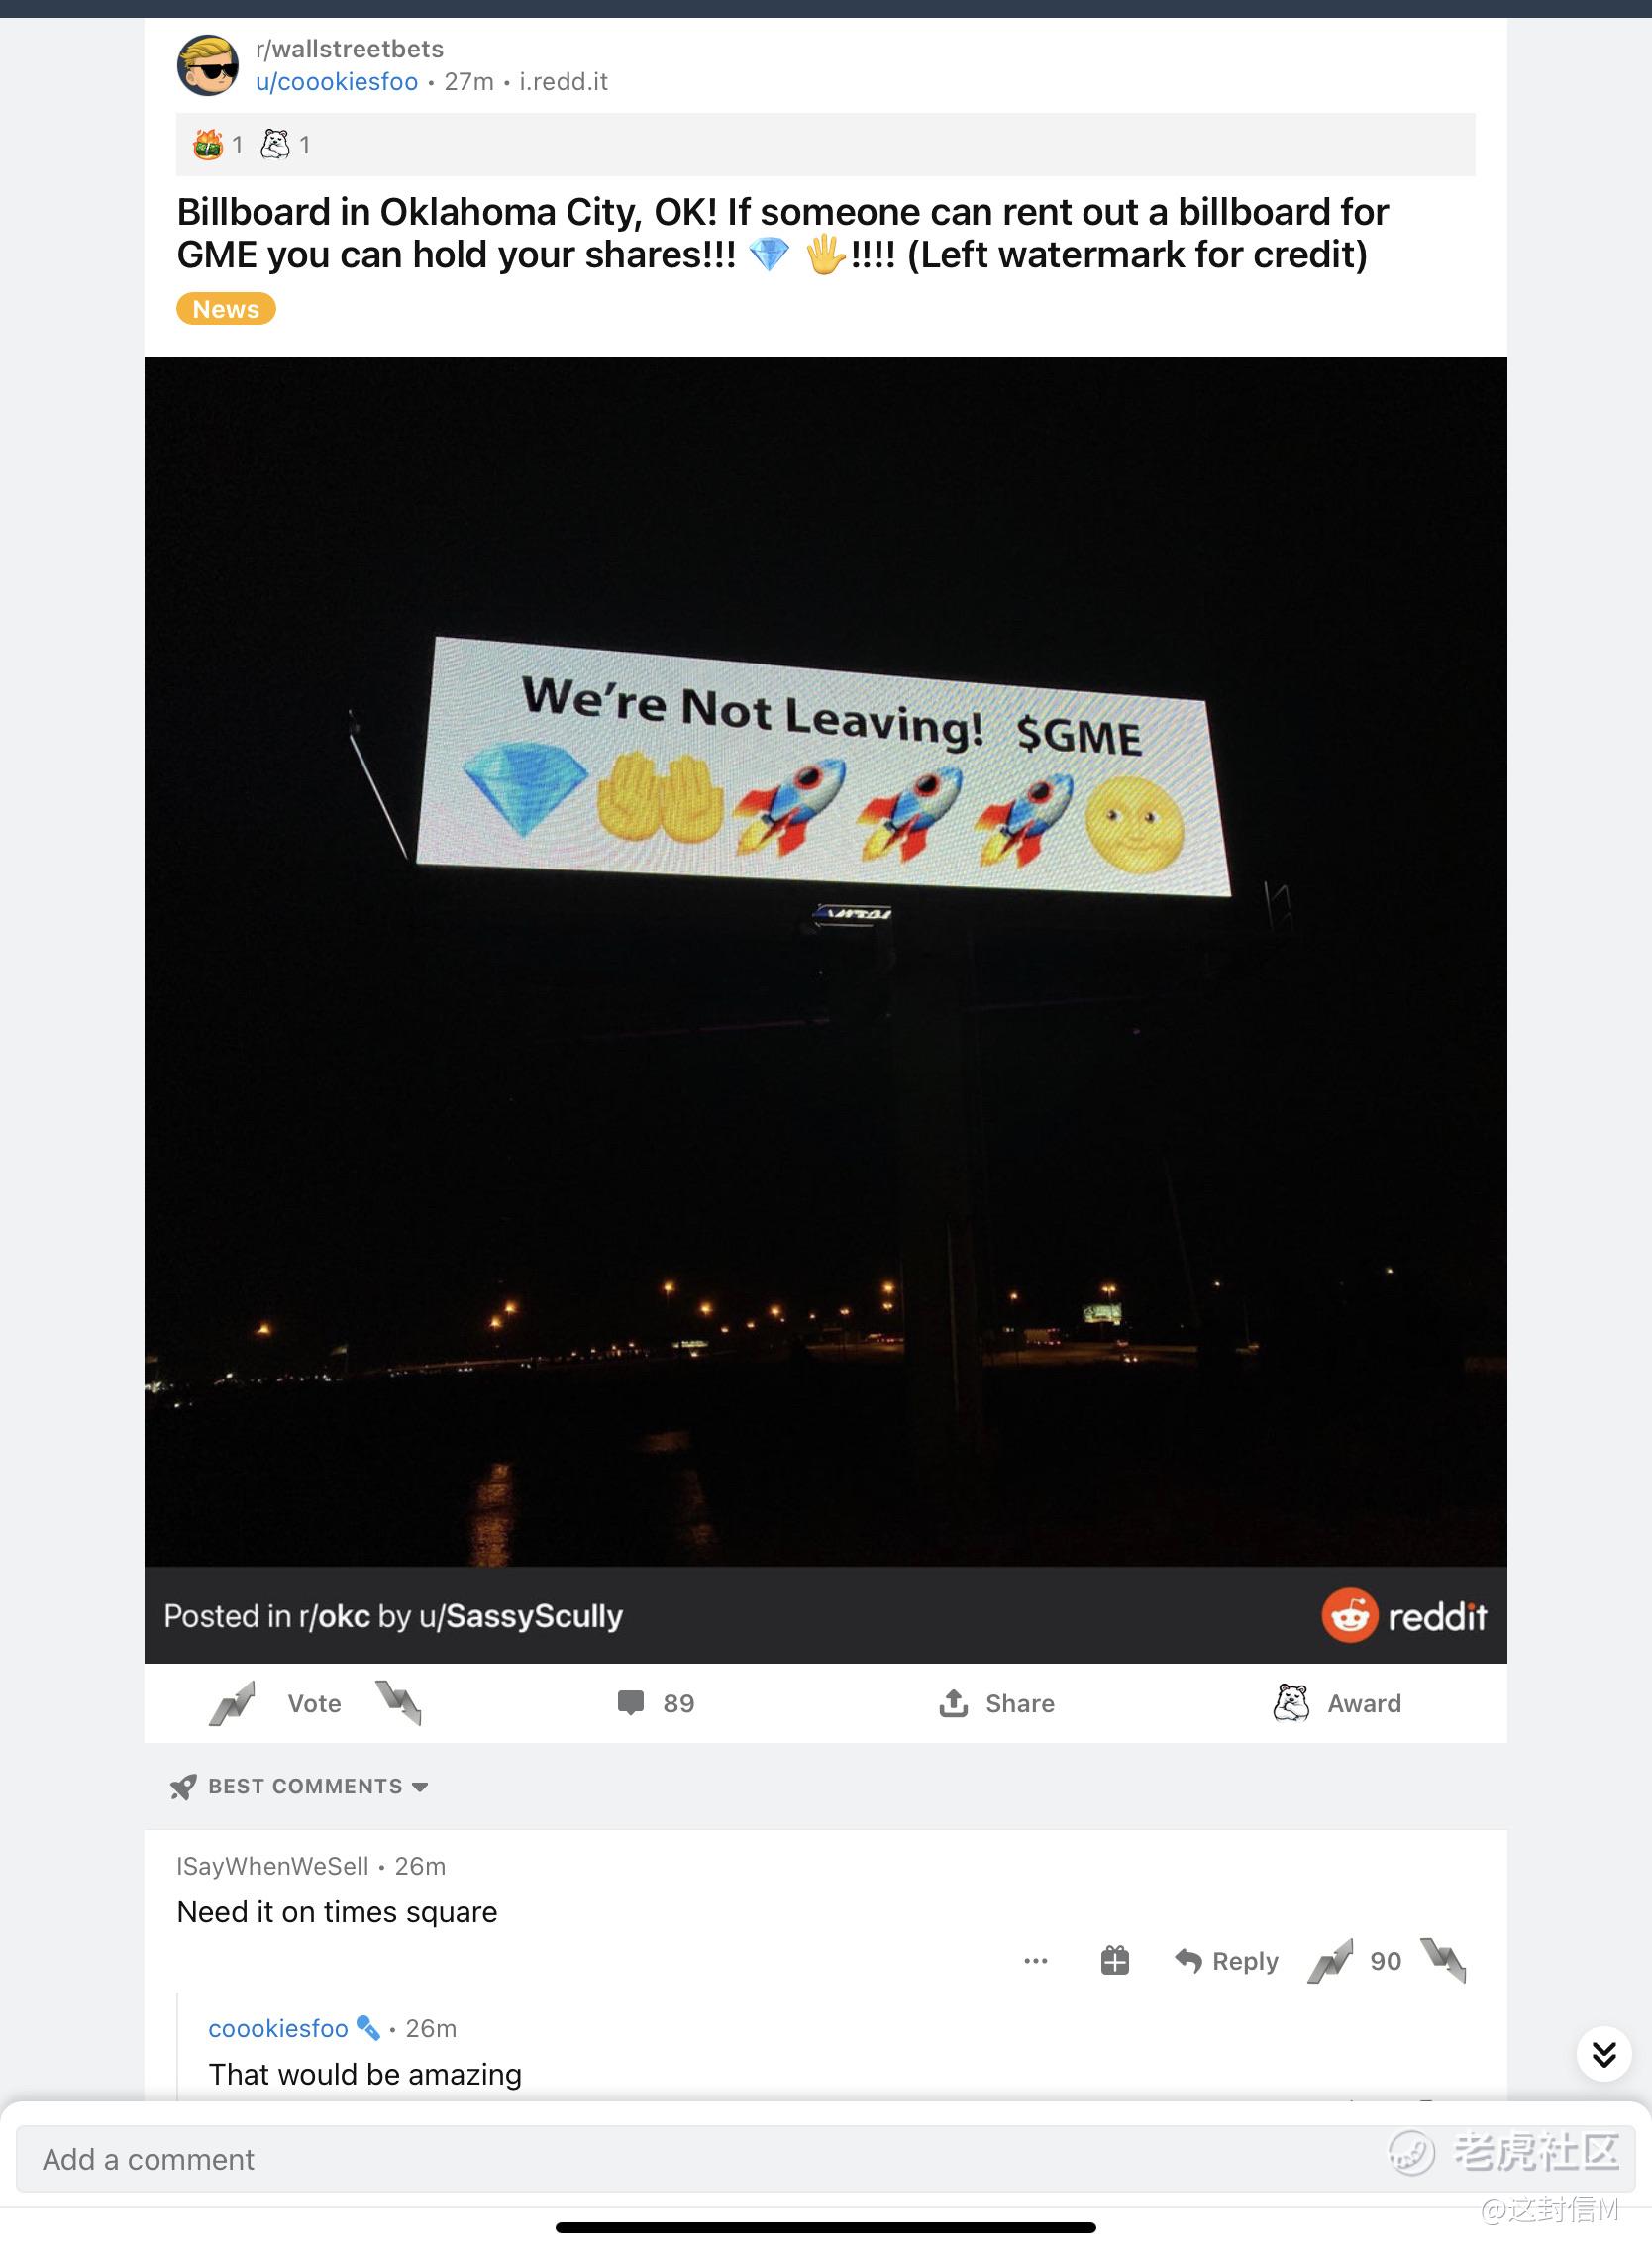This screenshot has width=1652, height=2248.
Task: Tap the Share upload icon
Action: (953, 1703)
